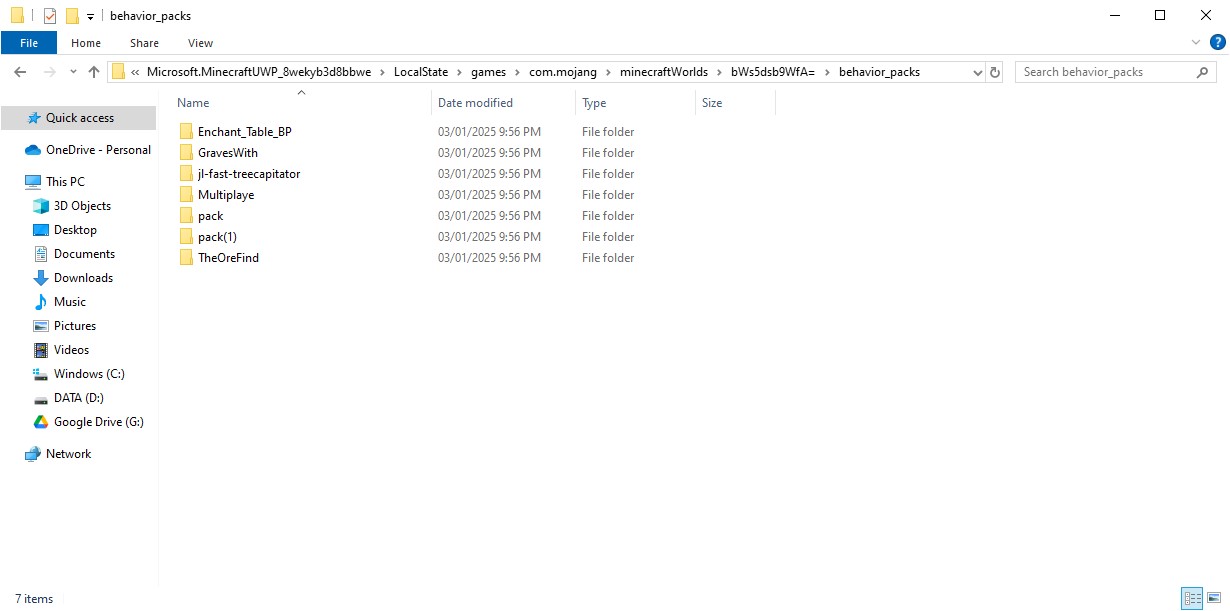Screen dimensions: 1230x611
Task: Go up one folder level
Action: 94,72
